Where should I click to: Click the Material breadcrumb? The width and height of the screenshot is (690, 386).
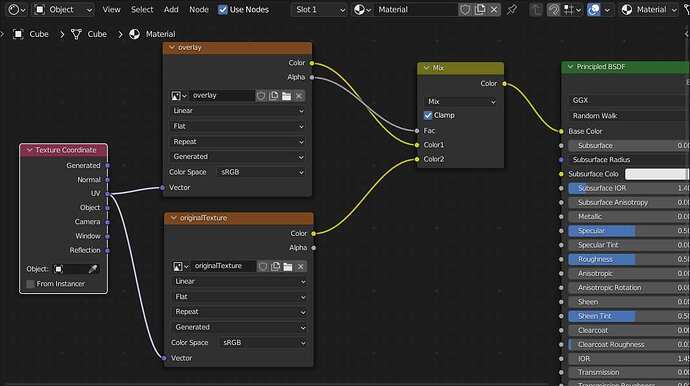coord(152,34)
